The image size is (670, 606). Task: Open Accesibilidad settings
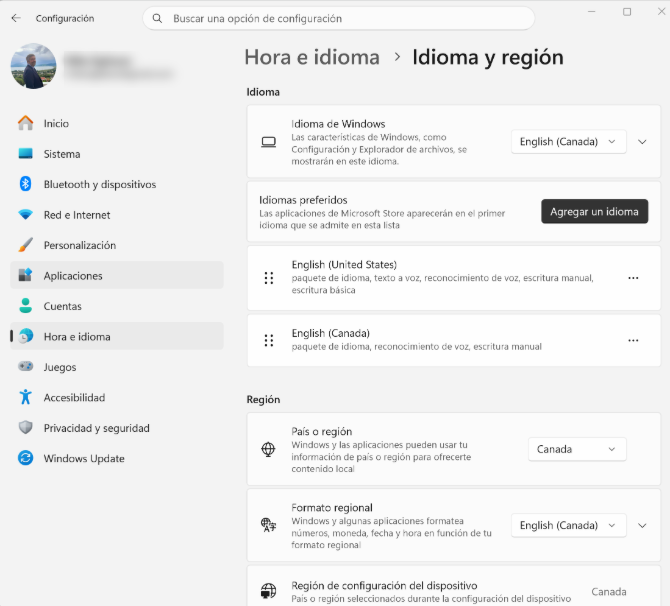pos(117,397)
